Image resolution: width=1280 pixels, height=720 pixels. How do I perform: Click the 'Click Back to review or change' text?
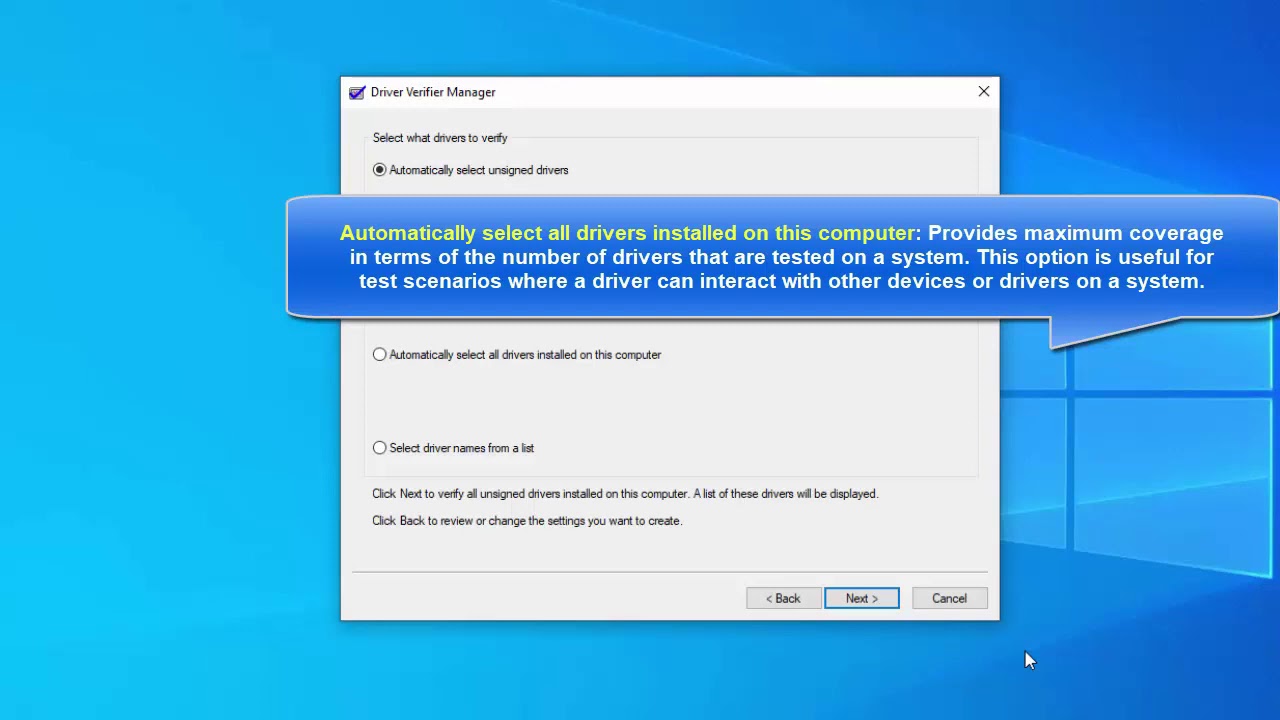[x=527, y=521]
